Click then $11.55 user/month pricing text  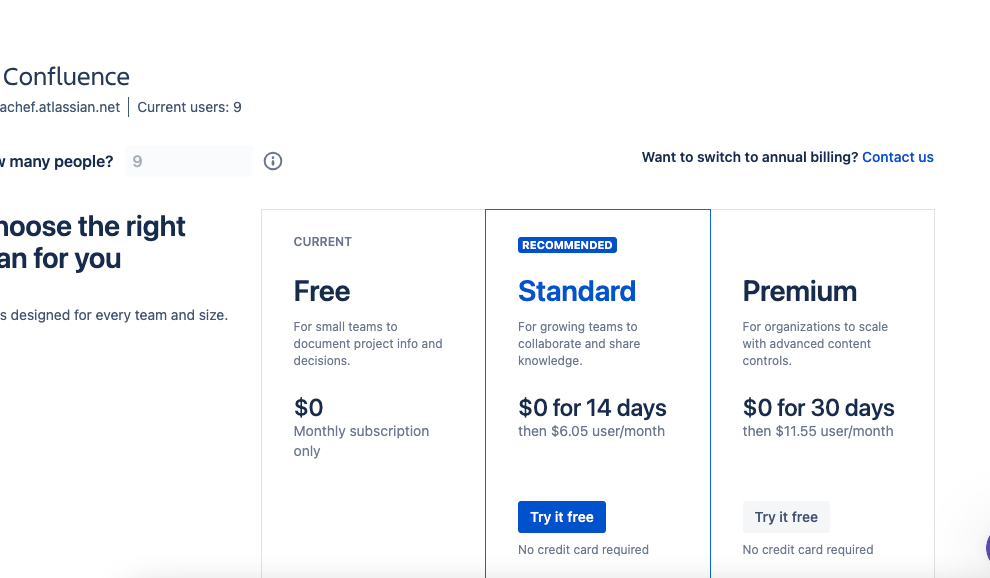point(818,431)
